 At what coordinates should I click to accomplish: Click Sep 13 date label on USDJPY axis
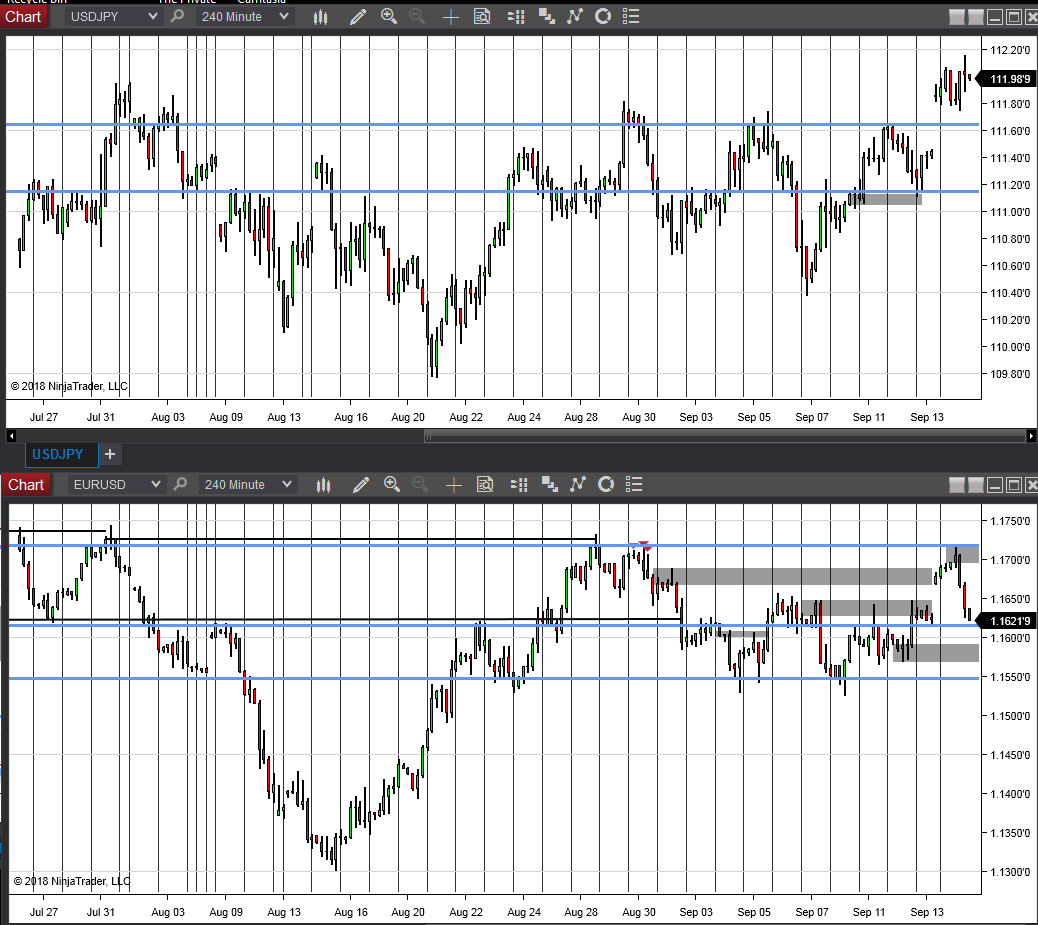pyautogui.click(x=927, y=417)
